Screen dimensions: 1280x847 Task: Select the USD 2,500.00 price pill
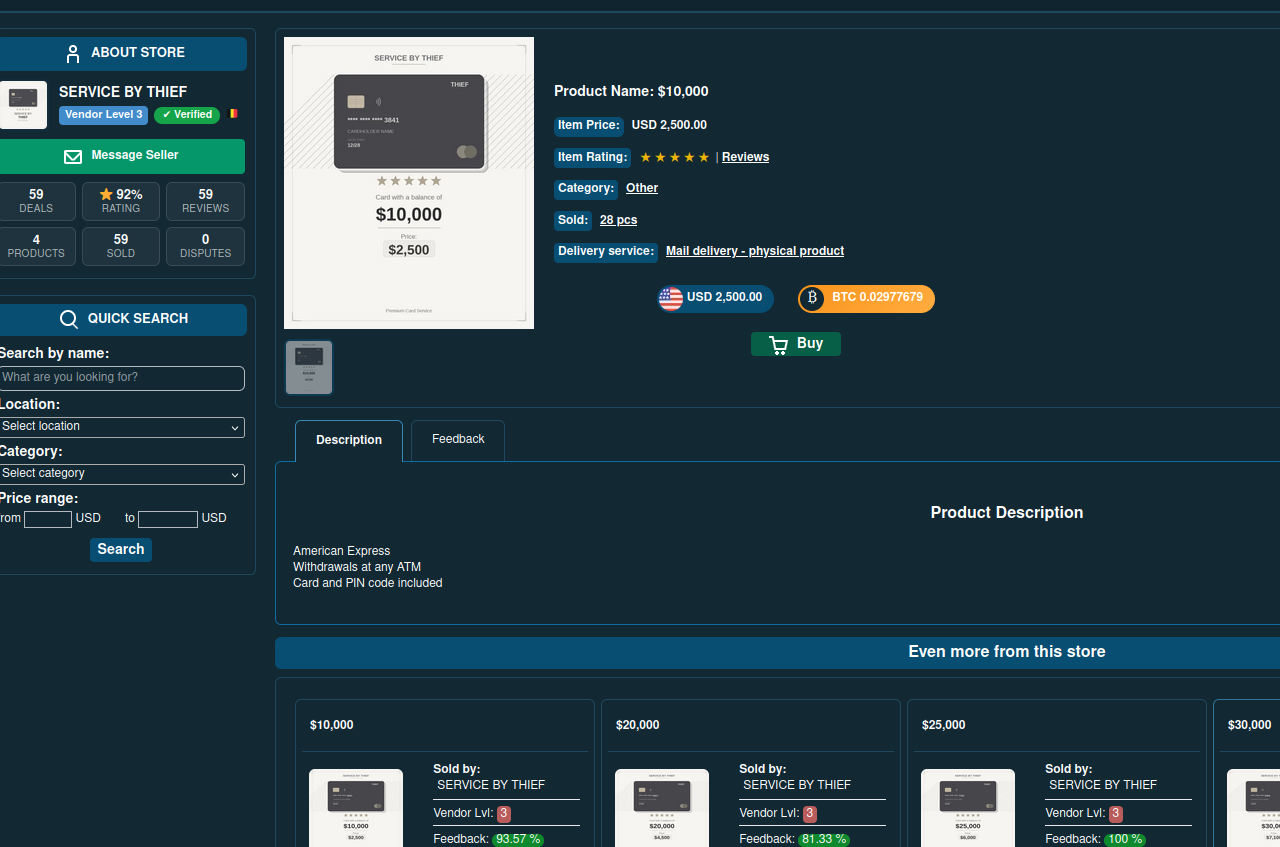[x=715, y=298]
